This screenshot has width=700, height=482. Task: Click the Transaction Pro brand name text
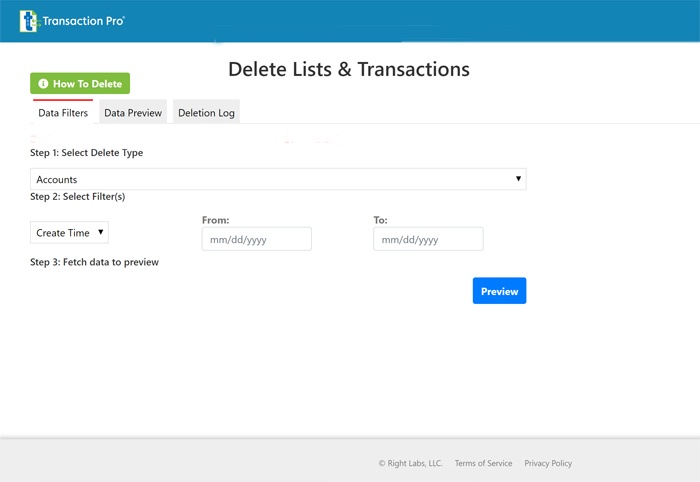pos(84,20)
